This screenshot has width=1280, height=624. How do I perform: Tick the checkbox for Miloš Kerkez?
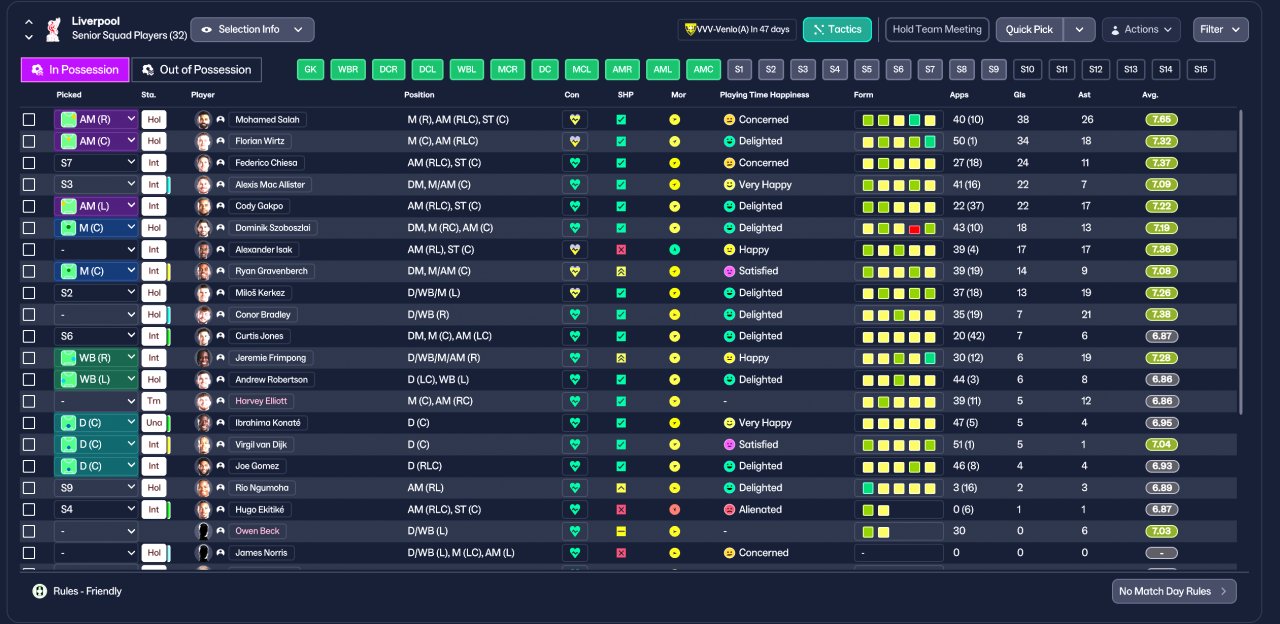tap(29, 293)
